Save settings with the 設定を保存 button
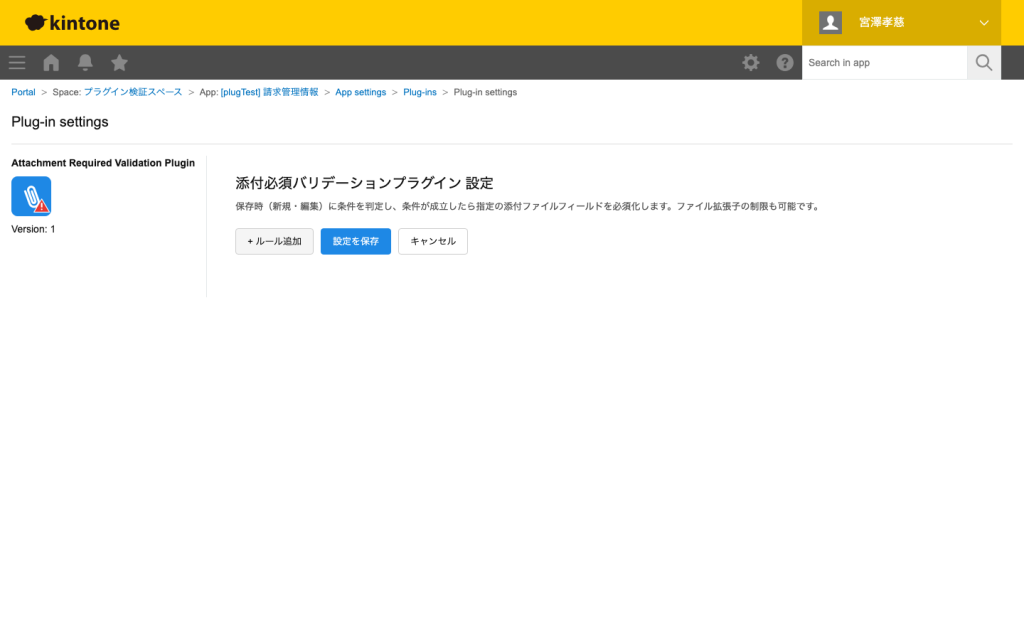The width and height of the screenshot is (1024, 640). pos(355,241)
